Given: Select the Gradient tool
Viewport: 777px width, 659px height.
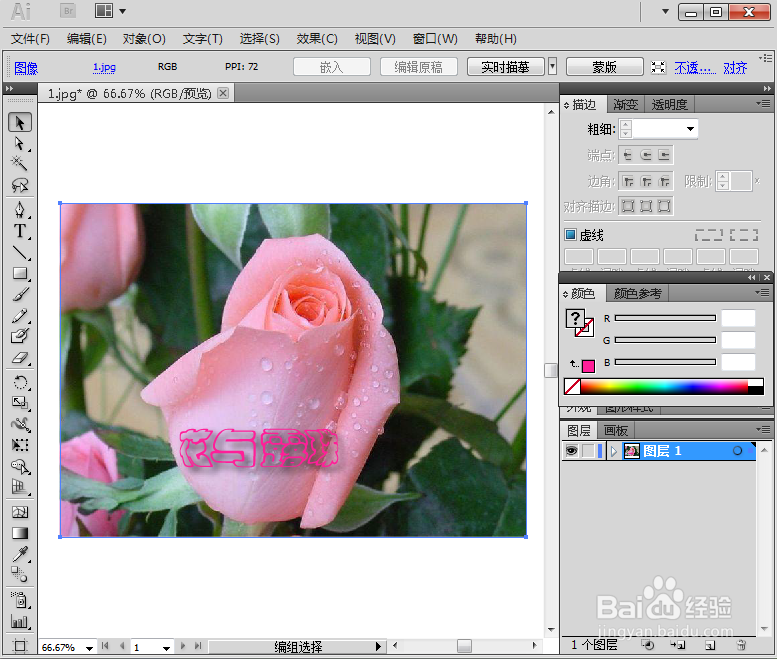Looking at the screenshot, I should 20,533.
